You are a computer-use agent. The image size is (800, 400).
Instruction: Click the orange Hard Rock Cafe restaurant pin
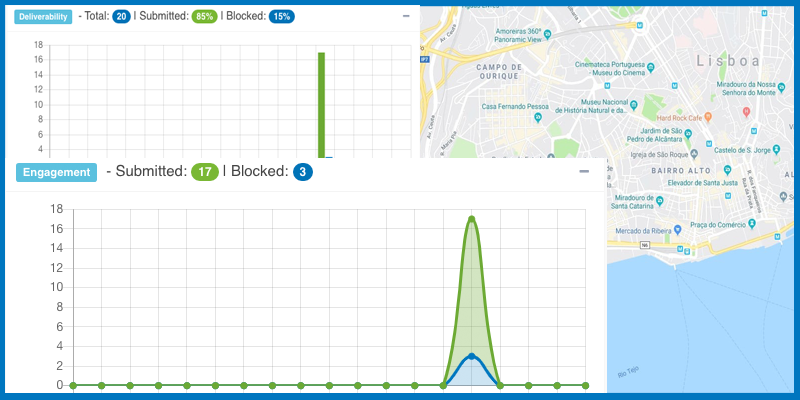[708, 117]
